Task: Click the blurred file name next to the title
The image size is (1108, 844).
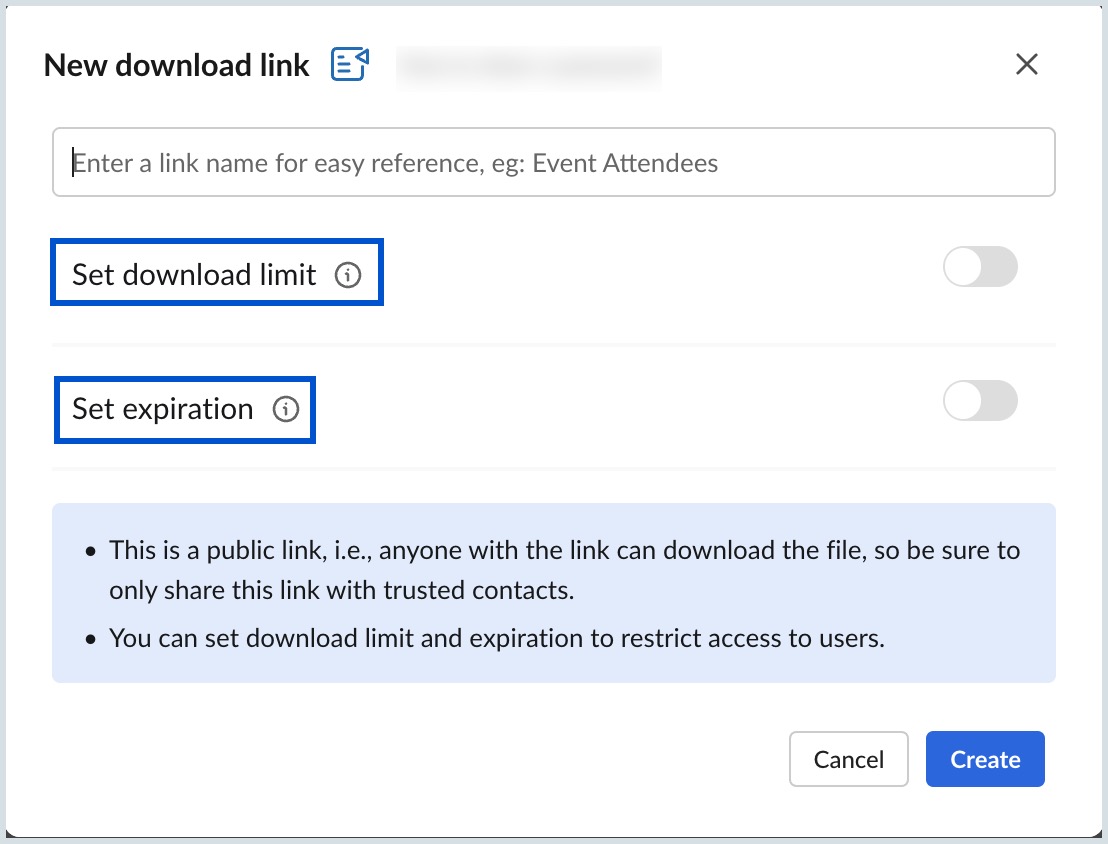Action: pos(528,68)
